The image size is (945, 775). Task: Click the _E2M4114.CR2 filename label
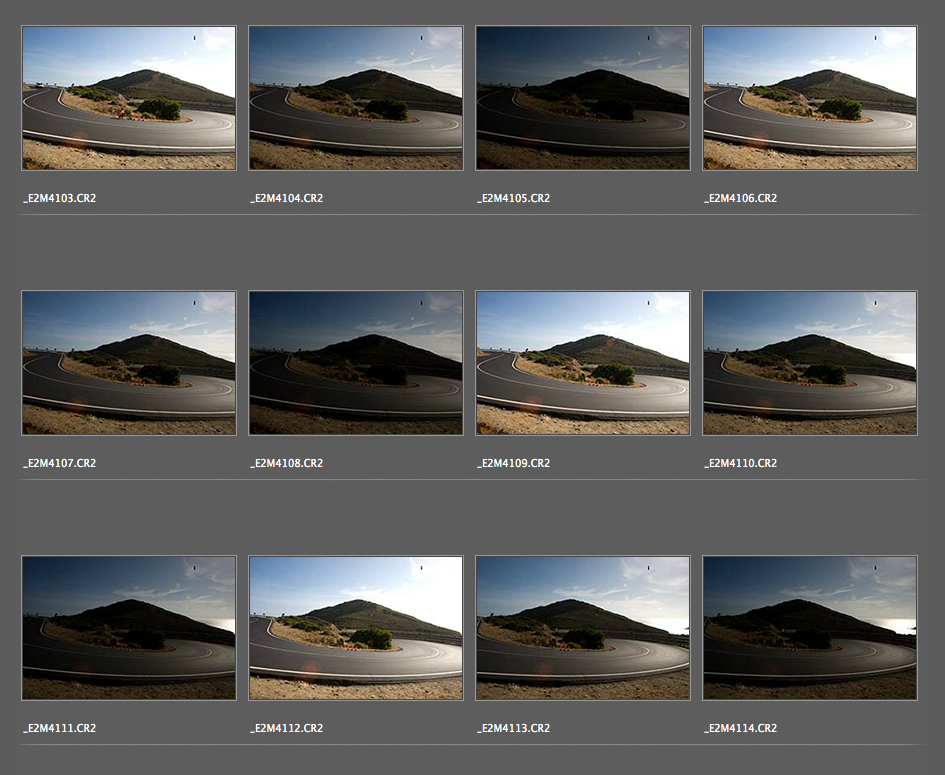click(x=740, y=728)
